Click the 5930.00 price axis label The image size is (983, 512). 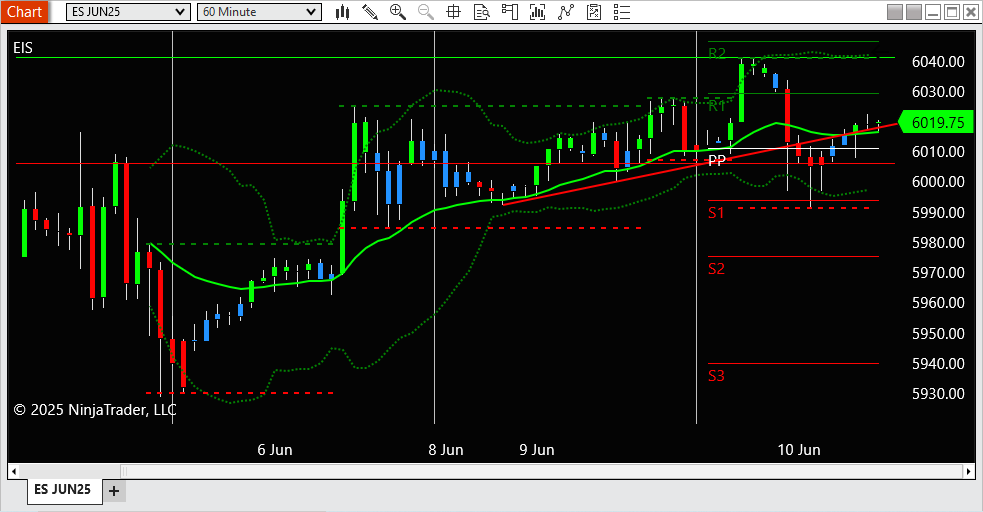(938, 394)
